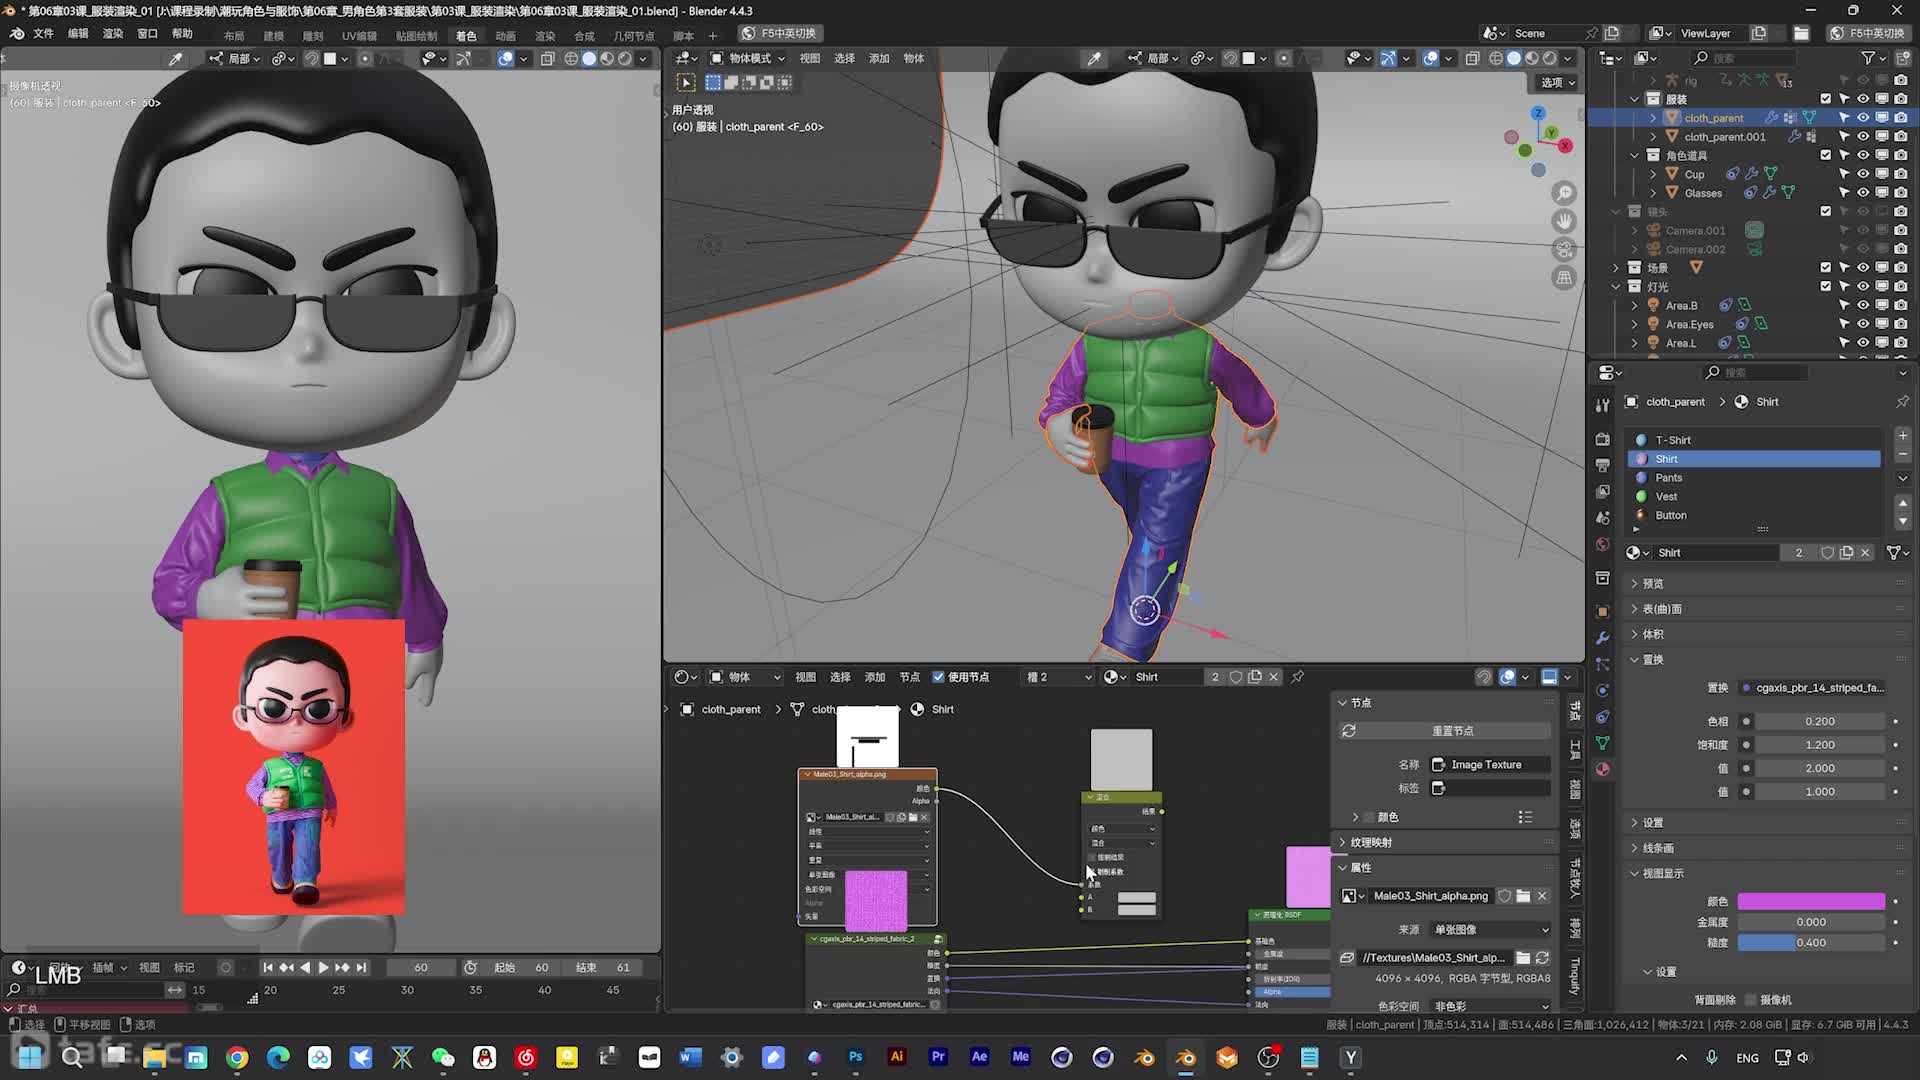Open the Material properties tab icon
1920x1080 pixels.
[x=1603, y=769]
